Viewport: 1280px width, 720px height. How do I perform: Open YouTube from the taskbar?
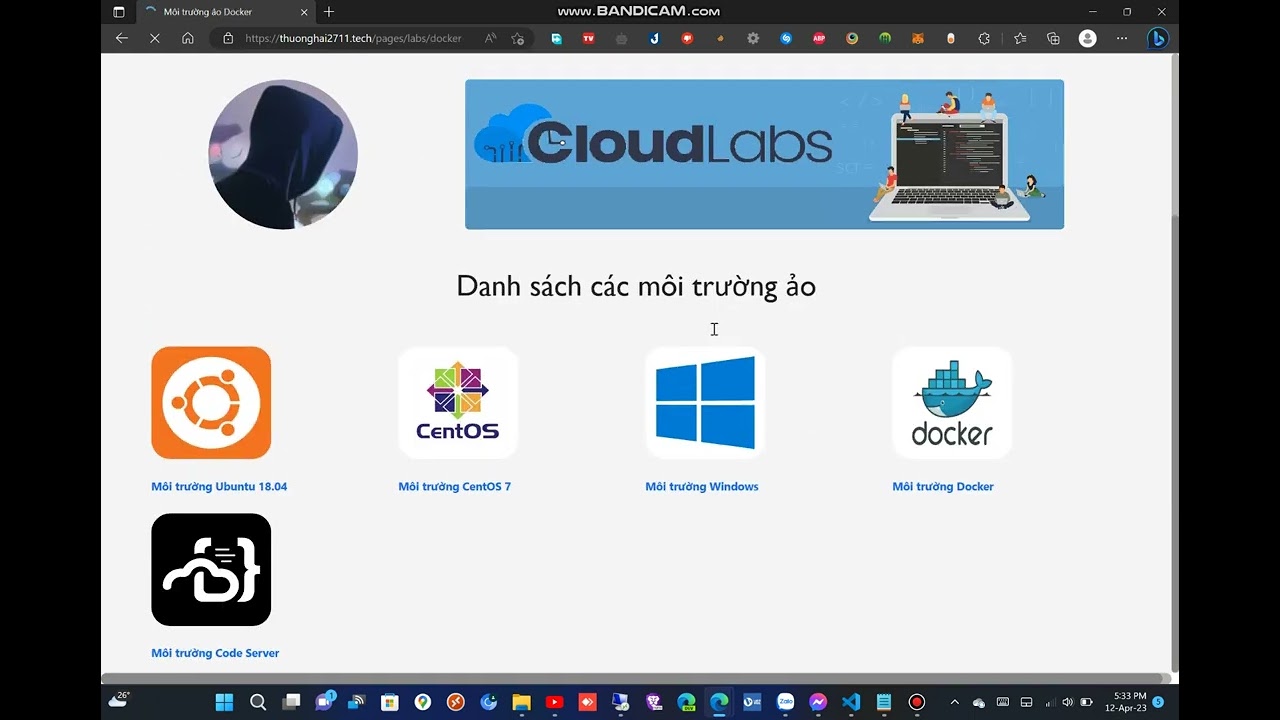point(554,702)
